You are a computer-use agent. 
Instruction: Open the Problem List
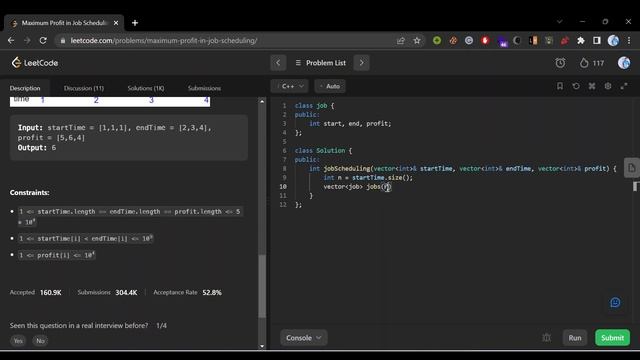point(320,63)
